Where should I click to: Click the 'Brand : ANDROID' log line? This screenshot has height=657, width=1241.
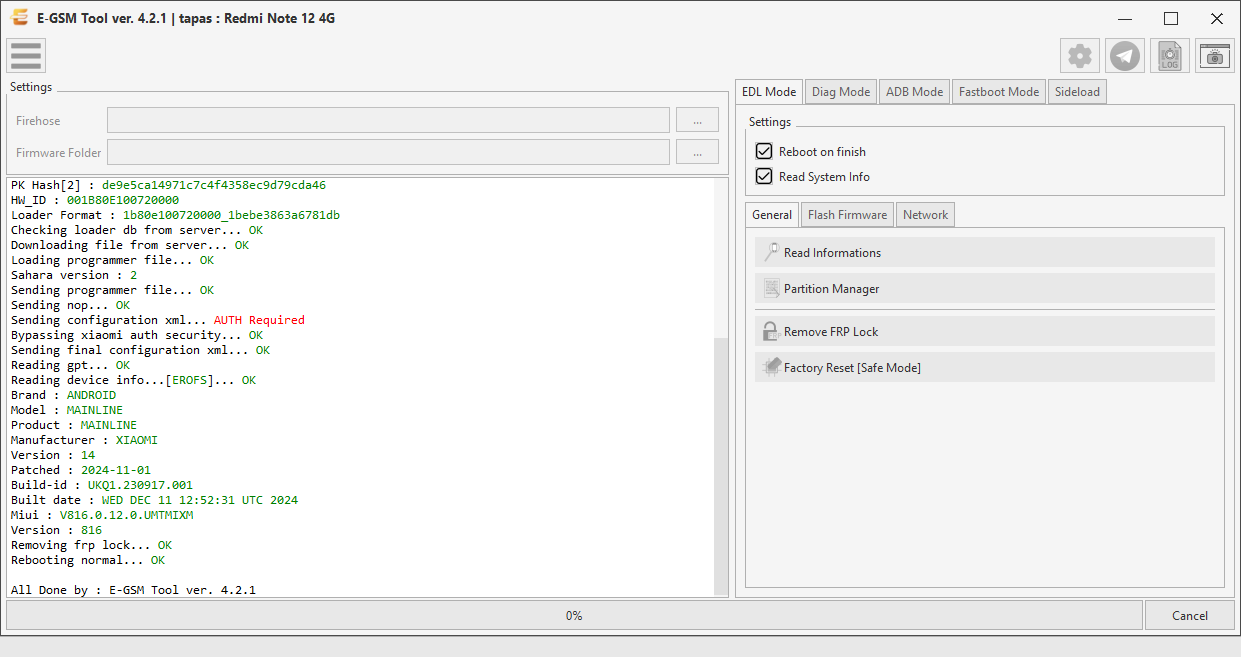63,395
